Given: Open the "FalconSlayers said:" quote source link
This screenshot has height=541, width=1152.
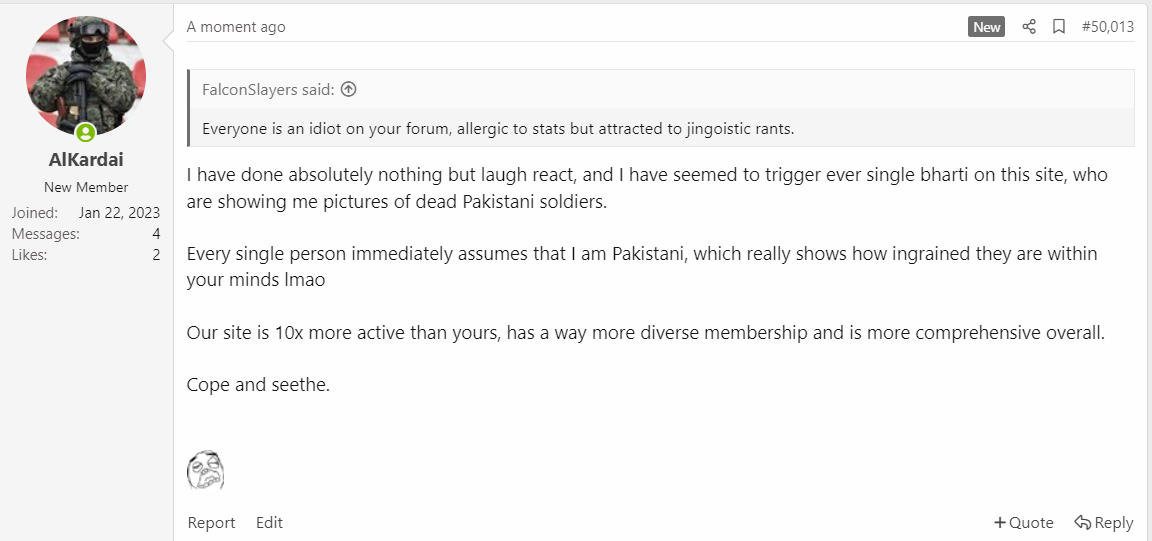Looking at the screenshot, I should (268, 90).
